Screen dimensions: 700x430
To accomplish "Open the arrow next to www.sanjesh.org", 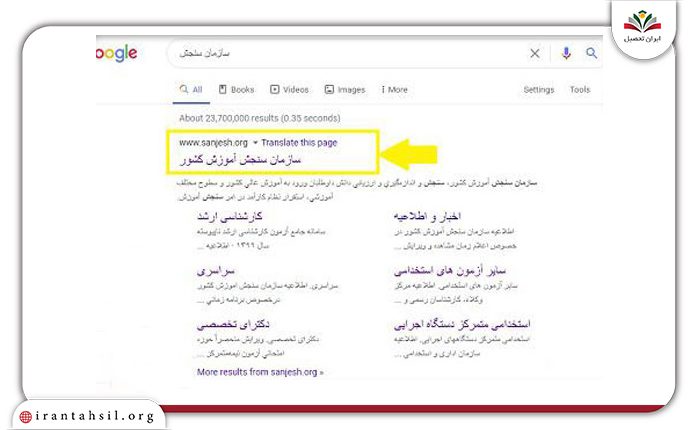I will (x=255, y=143).
